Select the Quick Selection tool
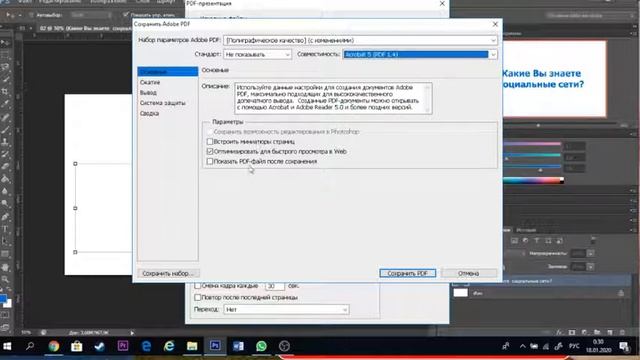This screenshot has height=360, width=640. (x=5, y=79)
